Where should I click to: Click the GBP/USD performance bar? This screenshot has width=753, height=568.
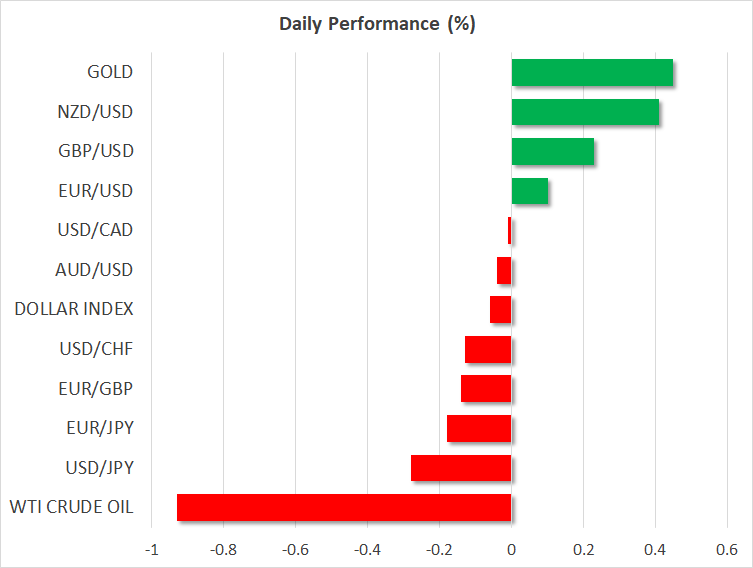(553, 152)
